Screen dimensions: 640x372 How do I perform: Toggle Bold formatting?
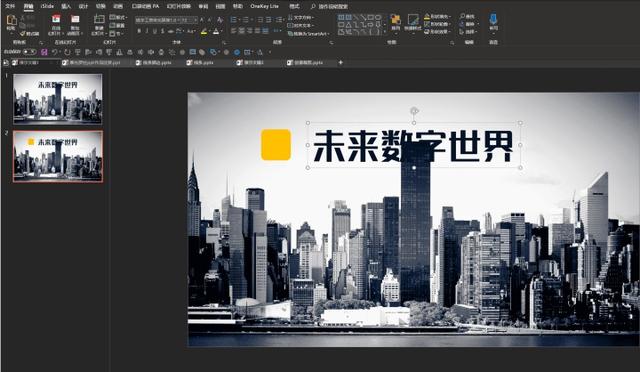(139, 31)
